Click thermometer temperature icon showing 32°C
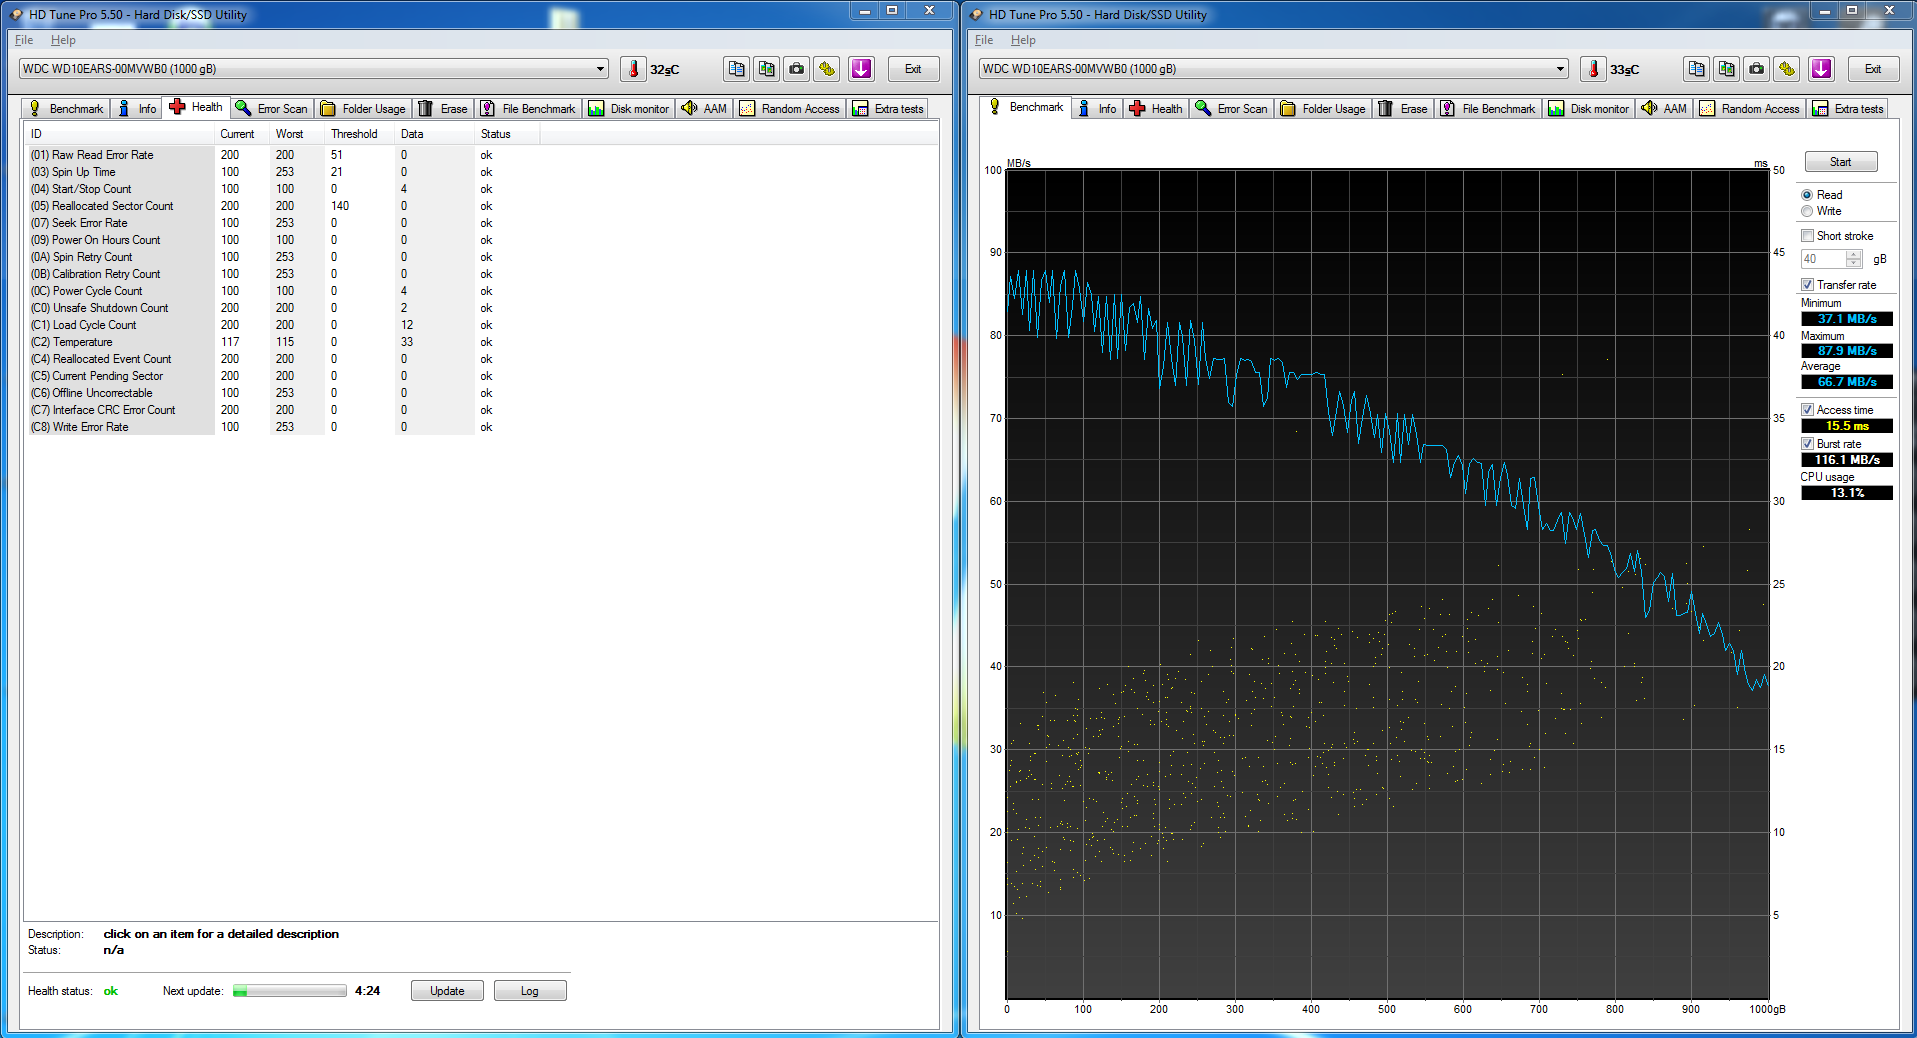 click(x=633, y=69)
